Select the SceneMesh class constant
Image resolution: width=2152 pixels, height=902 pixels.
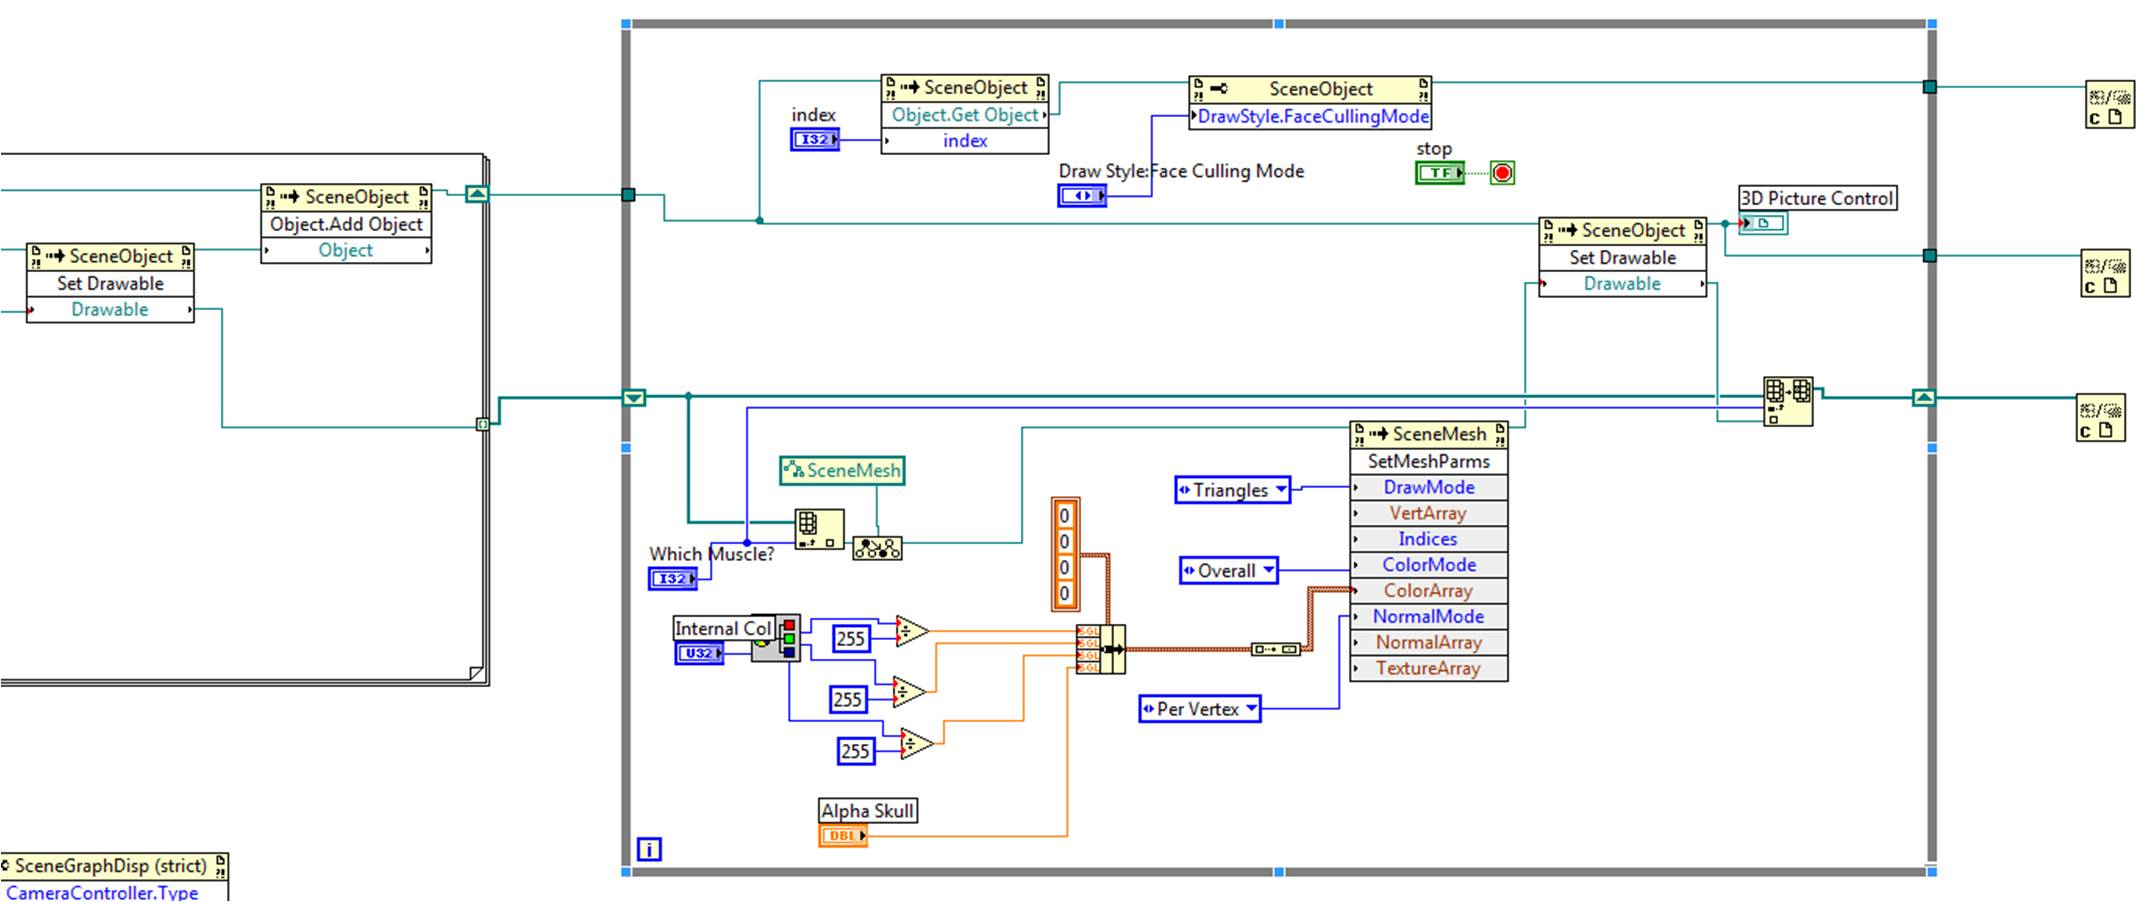pyautogui.click(x=842, y=470)
